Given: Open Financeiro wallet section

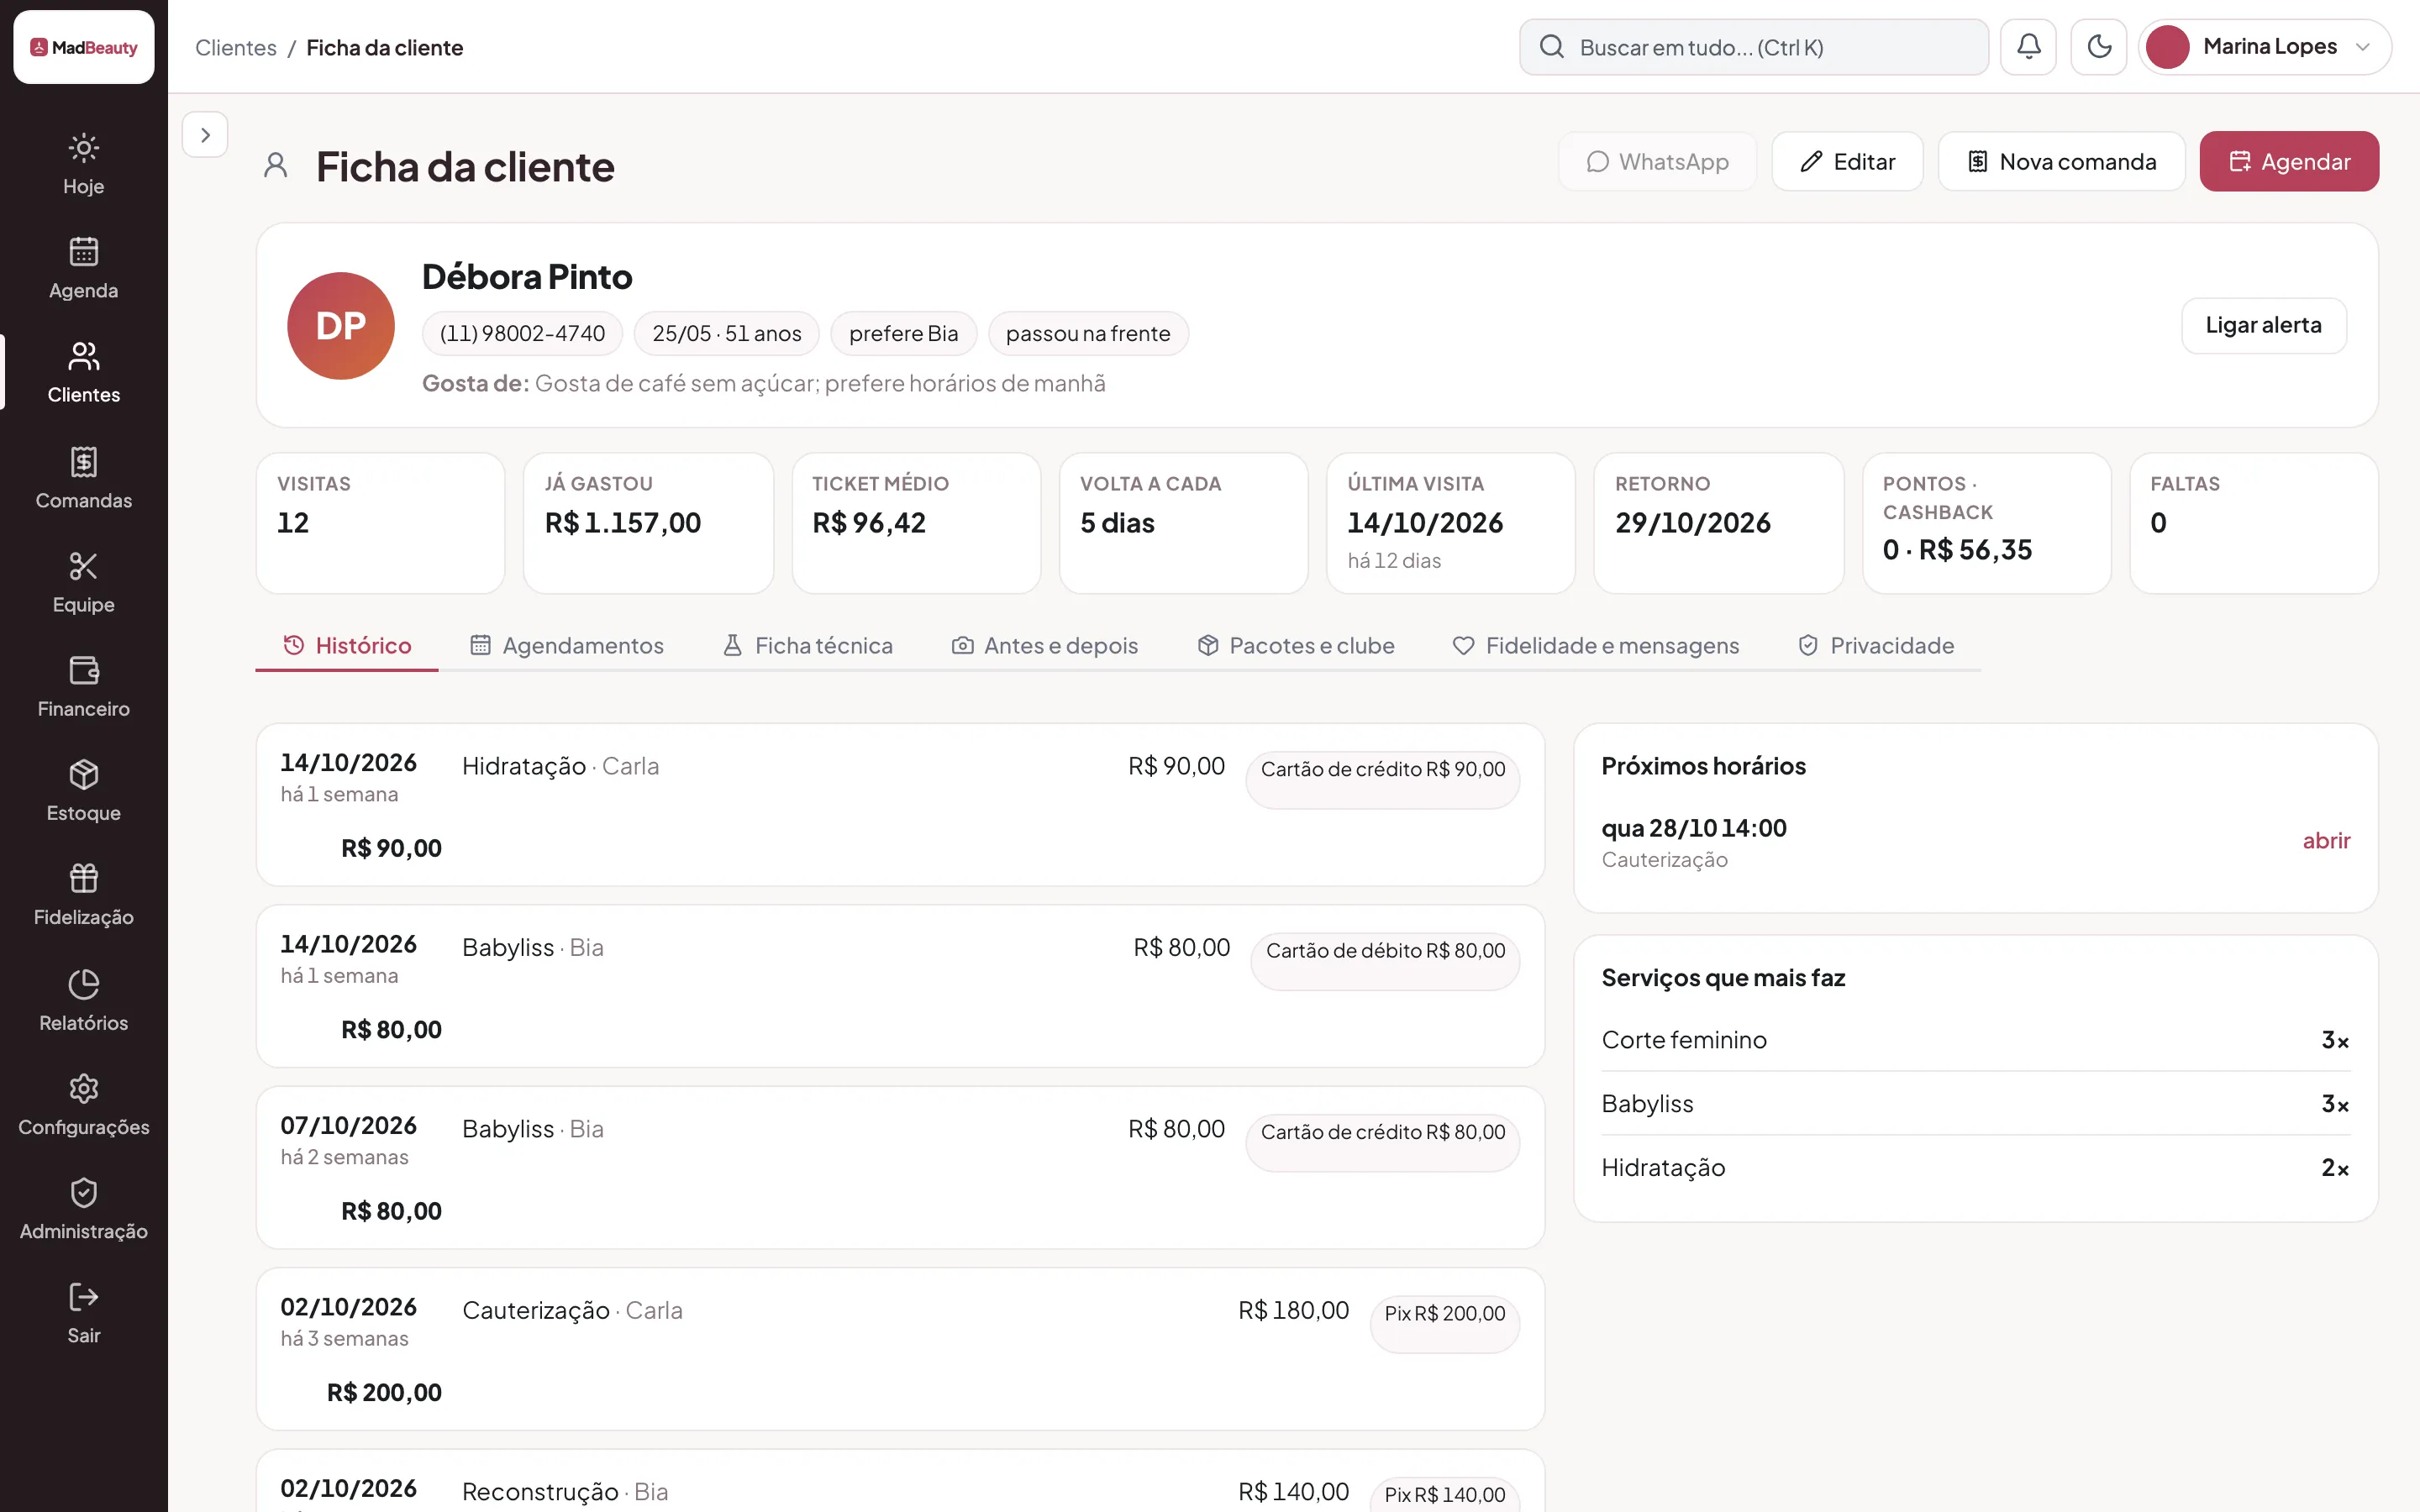Looking at the screenshot, I should click(83, 687).
